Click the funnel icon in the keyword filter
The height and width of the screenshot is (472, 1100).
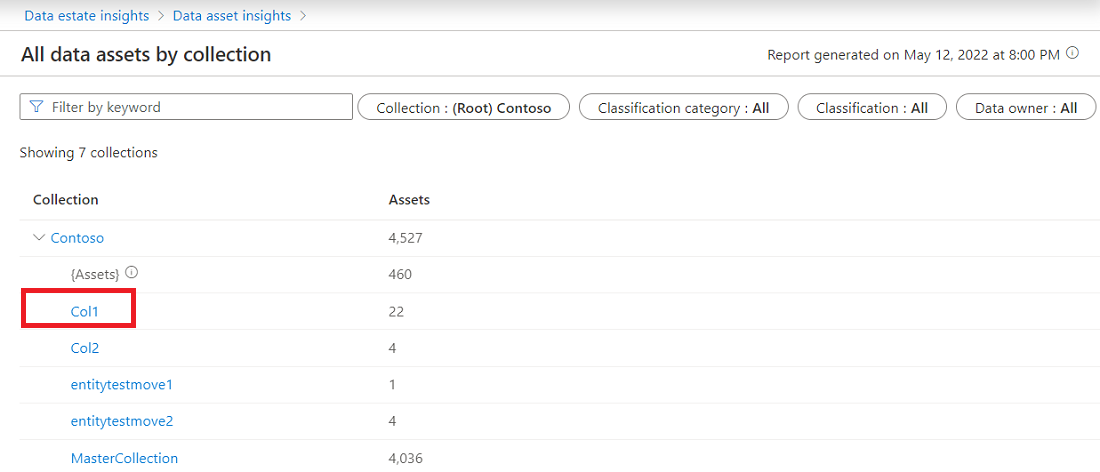coord(37,107)
